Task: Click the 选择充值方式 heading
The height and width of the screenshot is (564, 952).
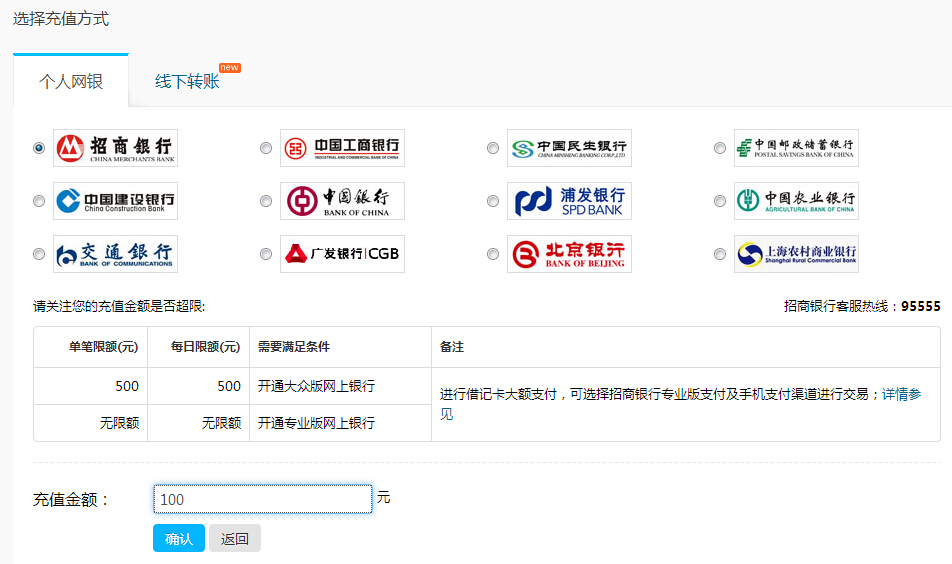Action: (61, 19)
